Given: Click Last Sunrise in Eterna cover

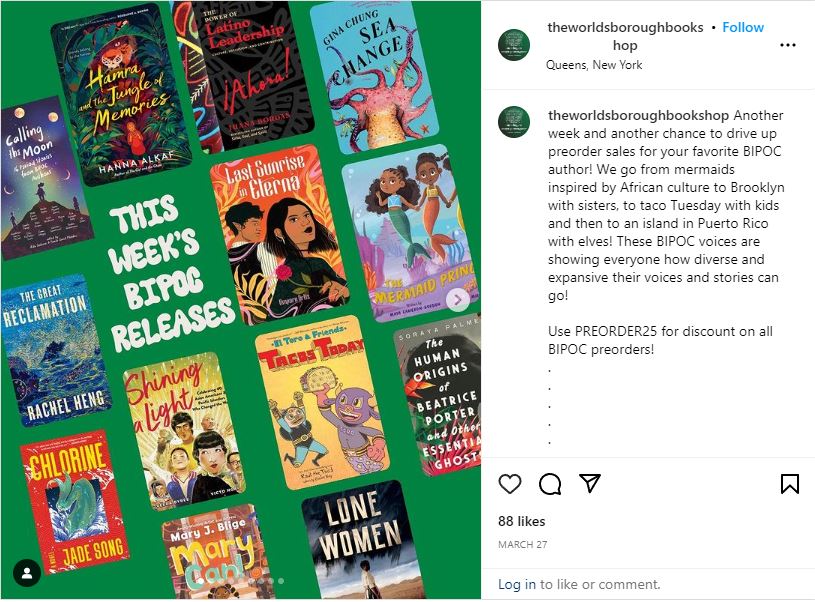Looking at the screenshot, I should (x=281, y=234).
